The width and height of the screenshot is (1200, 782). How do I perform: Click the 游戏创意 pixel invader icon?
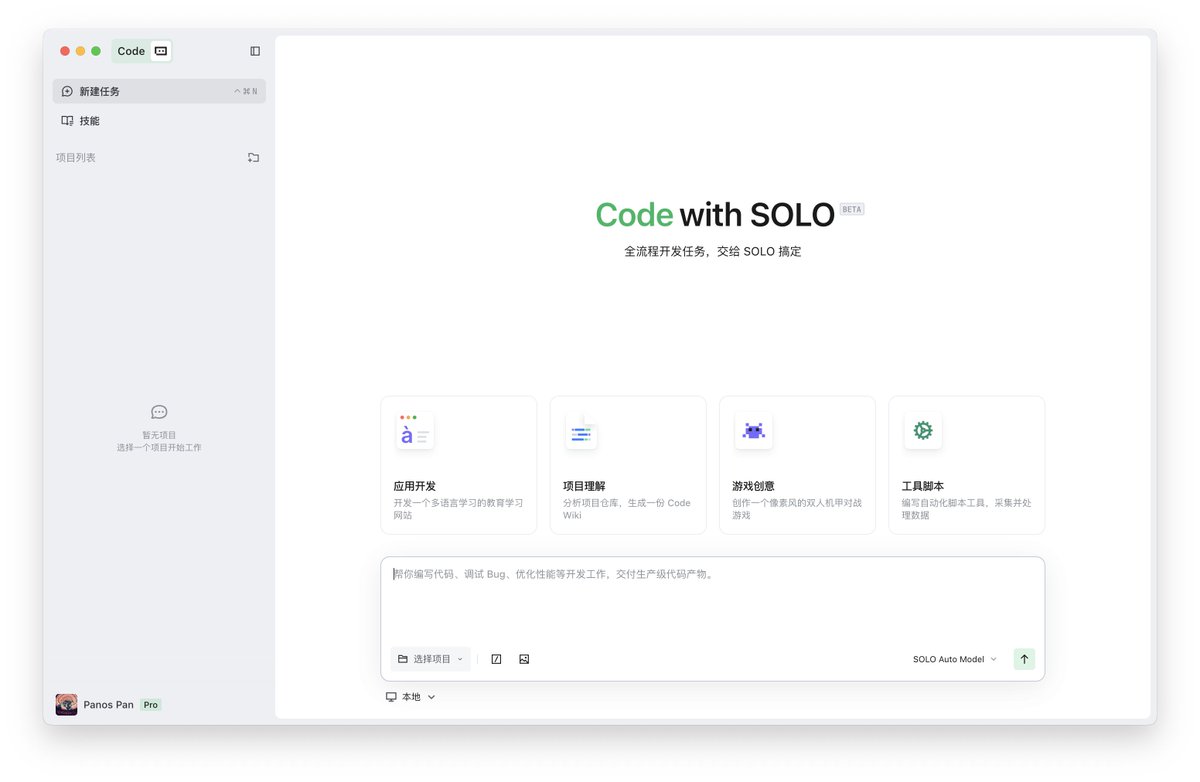[x=753, y=431]
